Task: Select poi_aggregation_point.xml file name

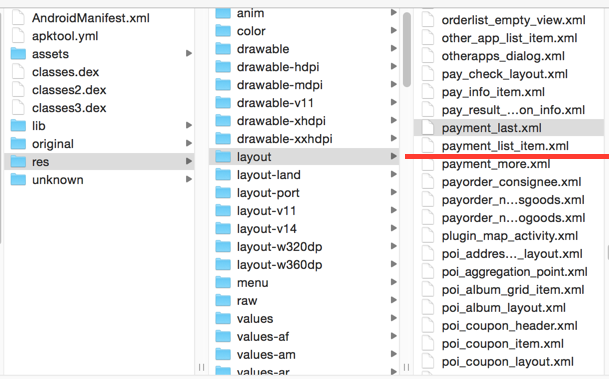Action: coord(514,272)
